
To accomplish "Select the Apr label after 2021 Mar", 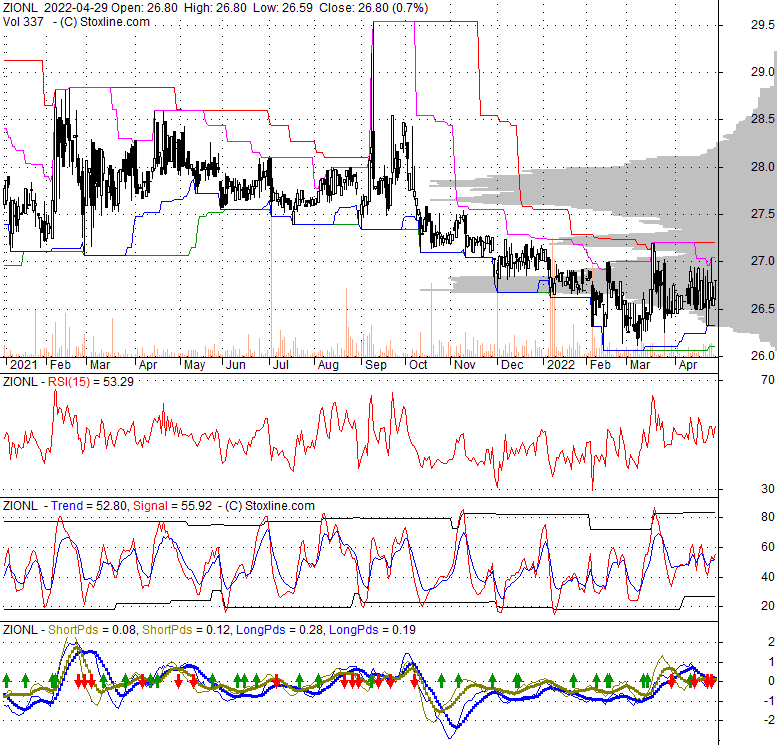I will coord(148,365).
